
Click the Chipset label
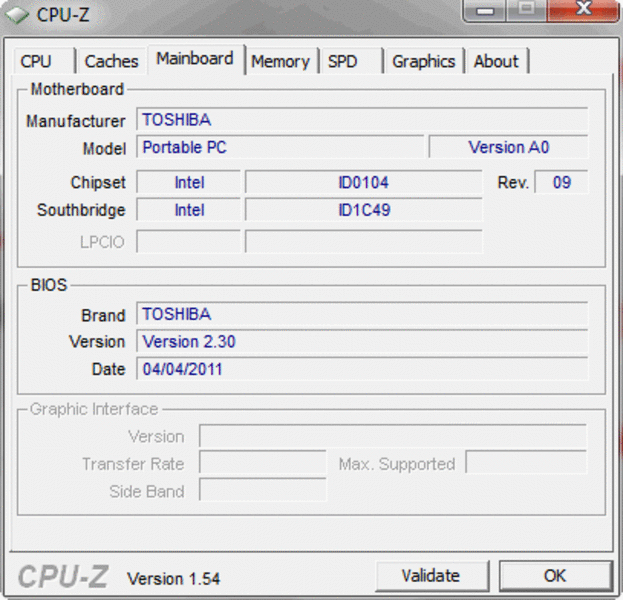click(x=98, y=182)
